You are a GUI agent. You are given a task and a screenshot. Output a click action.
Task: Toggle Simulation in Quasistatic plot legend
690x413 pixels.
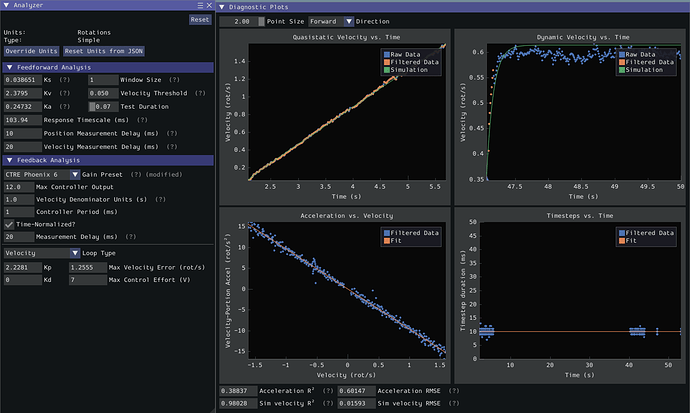(x=406, y=69)
